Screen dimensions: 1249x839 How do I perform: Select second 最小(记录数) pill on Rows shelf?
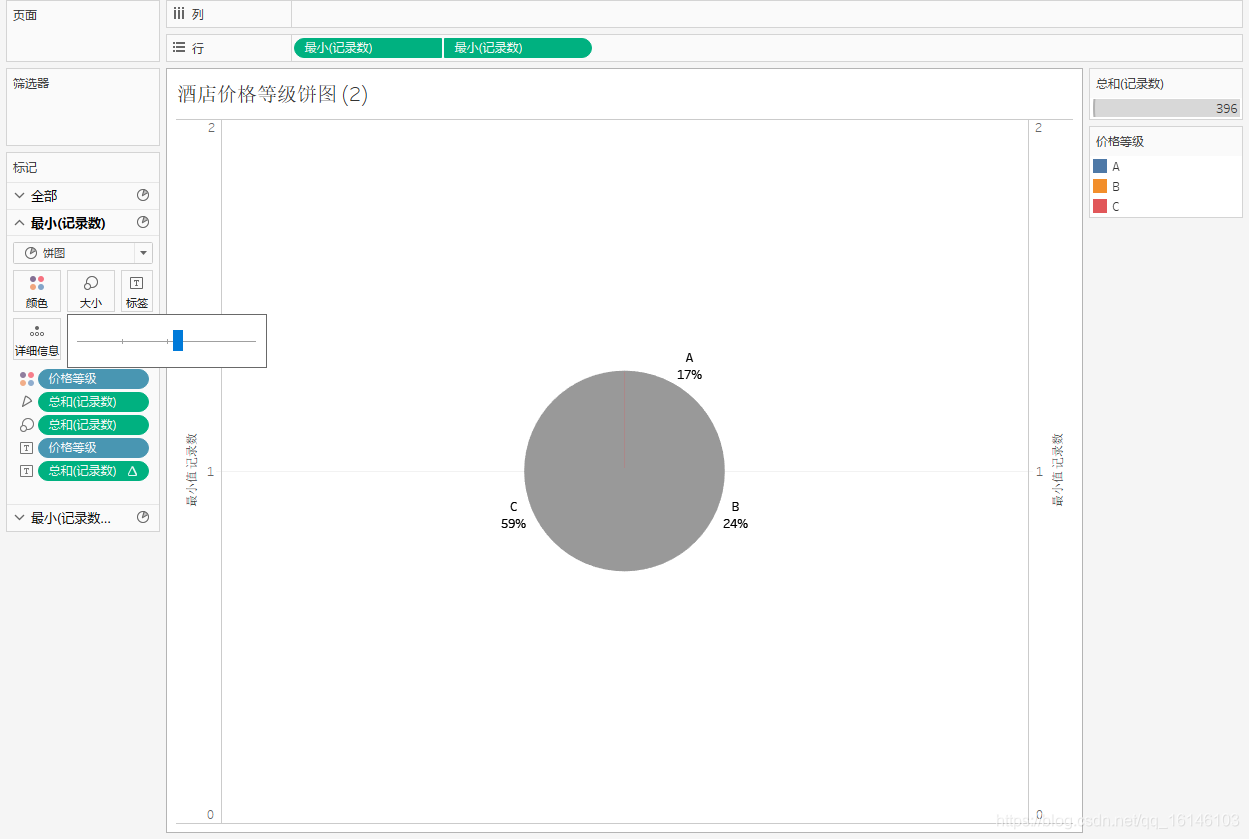[518, 48]
